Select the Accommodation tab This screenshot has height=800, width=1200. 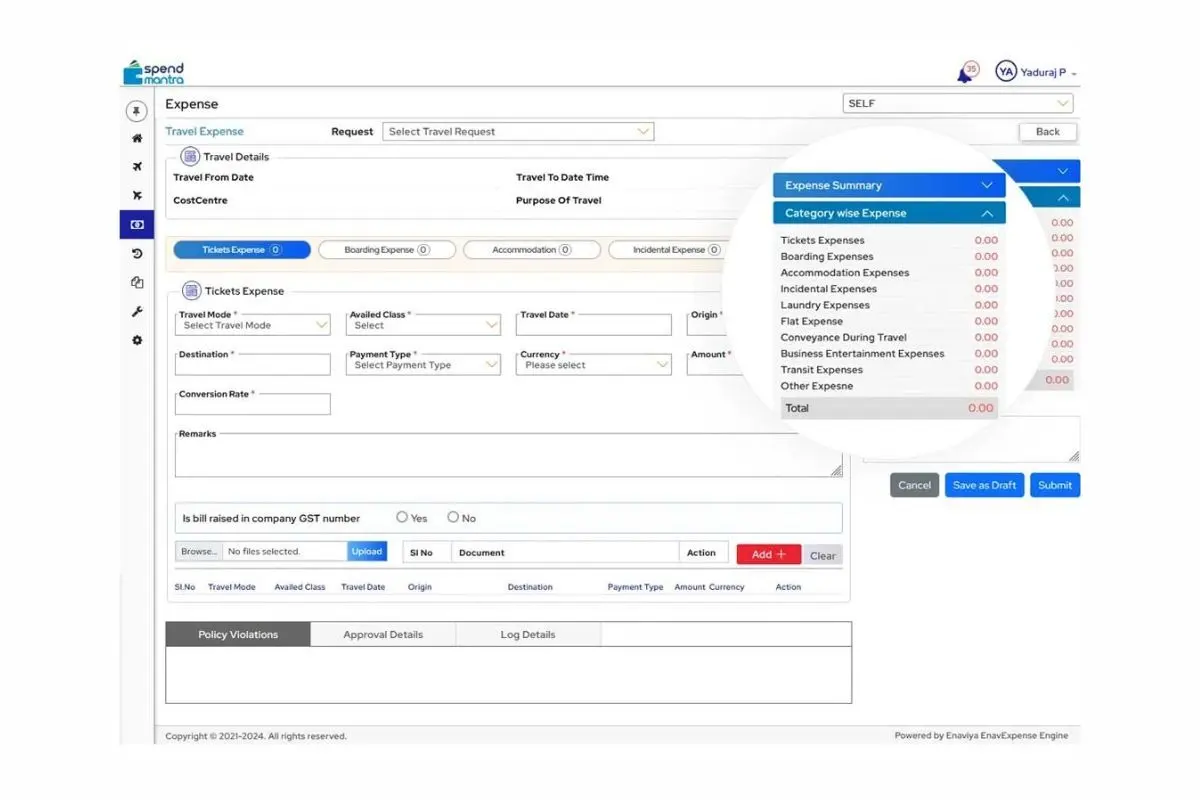point(532,250)
